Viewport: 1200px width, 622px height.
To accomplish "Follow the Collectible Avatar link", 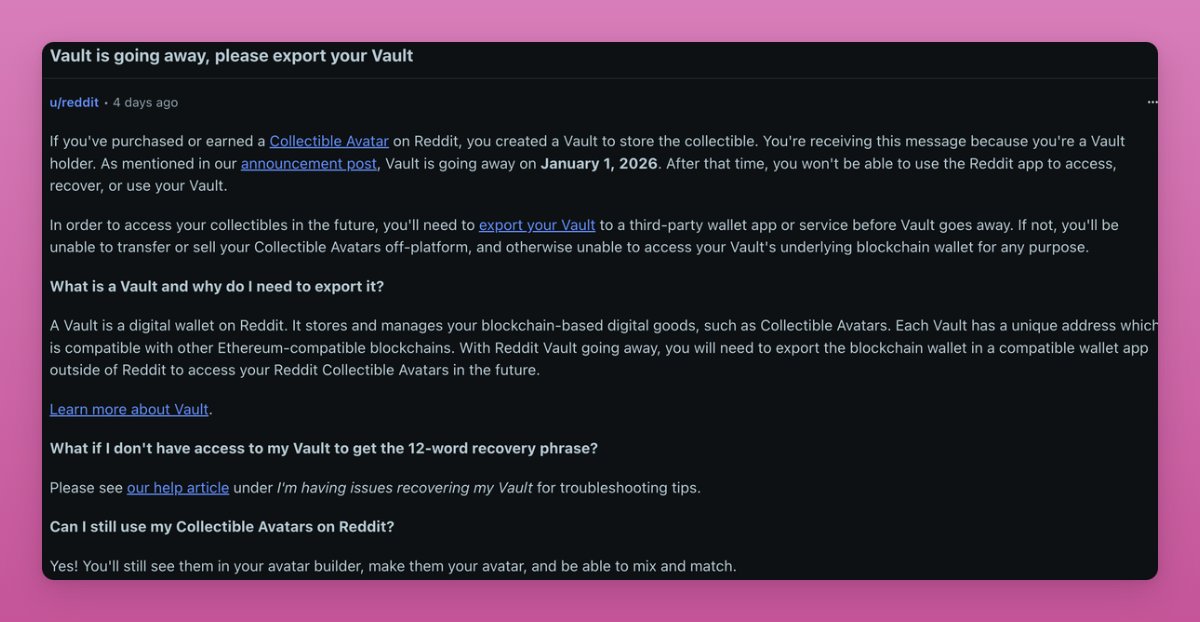I will pyautogui.click(x=329, y=141).
